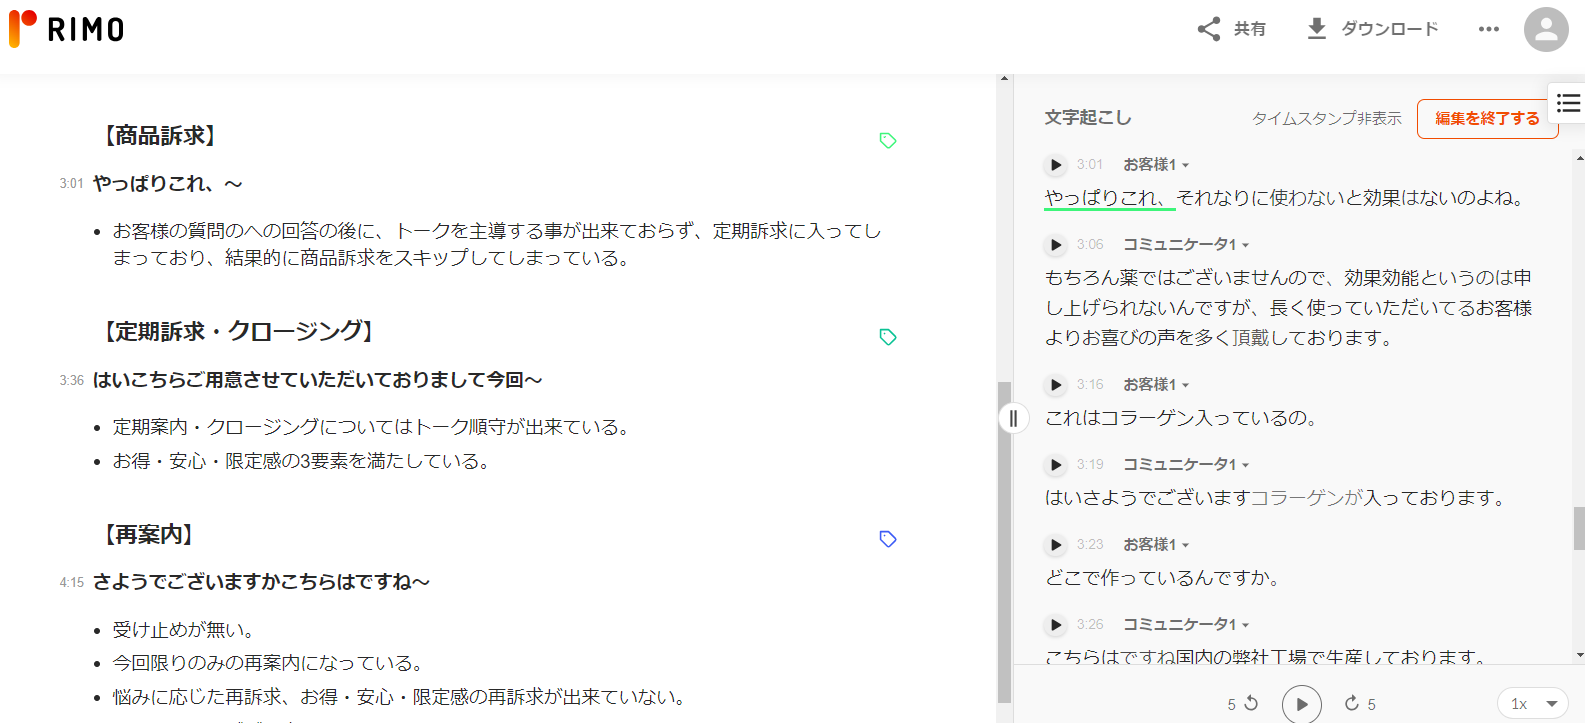Click 編集を終了する to finish editing

(x=1486, y=118)
